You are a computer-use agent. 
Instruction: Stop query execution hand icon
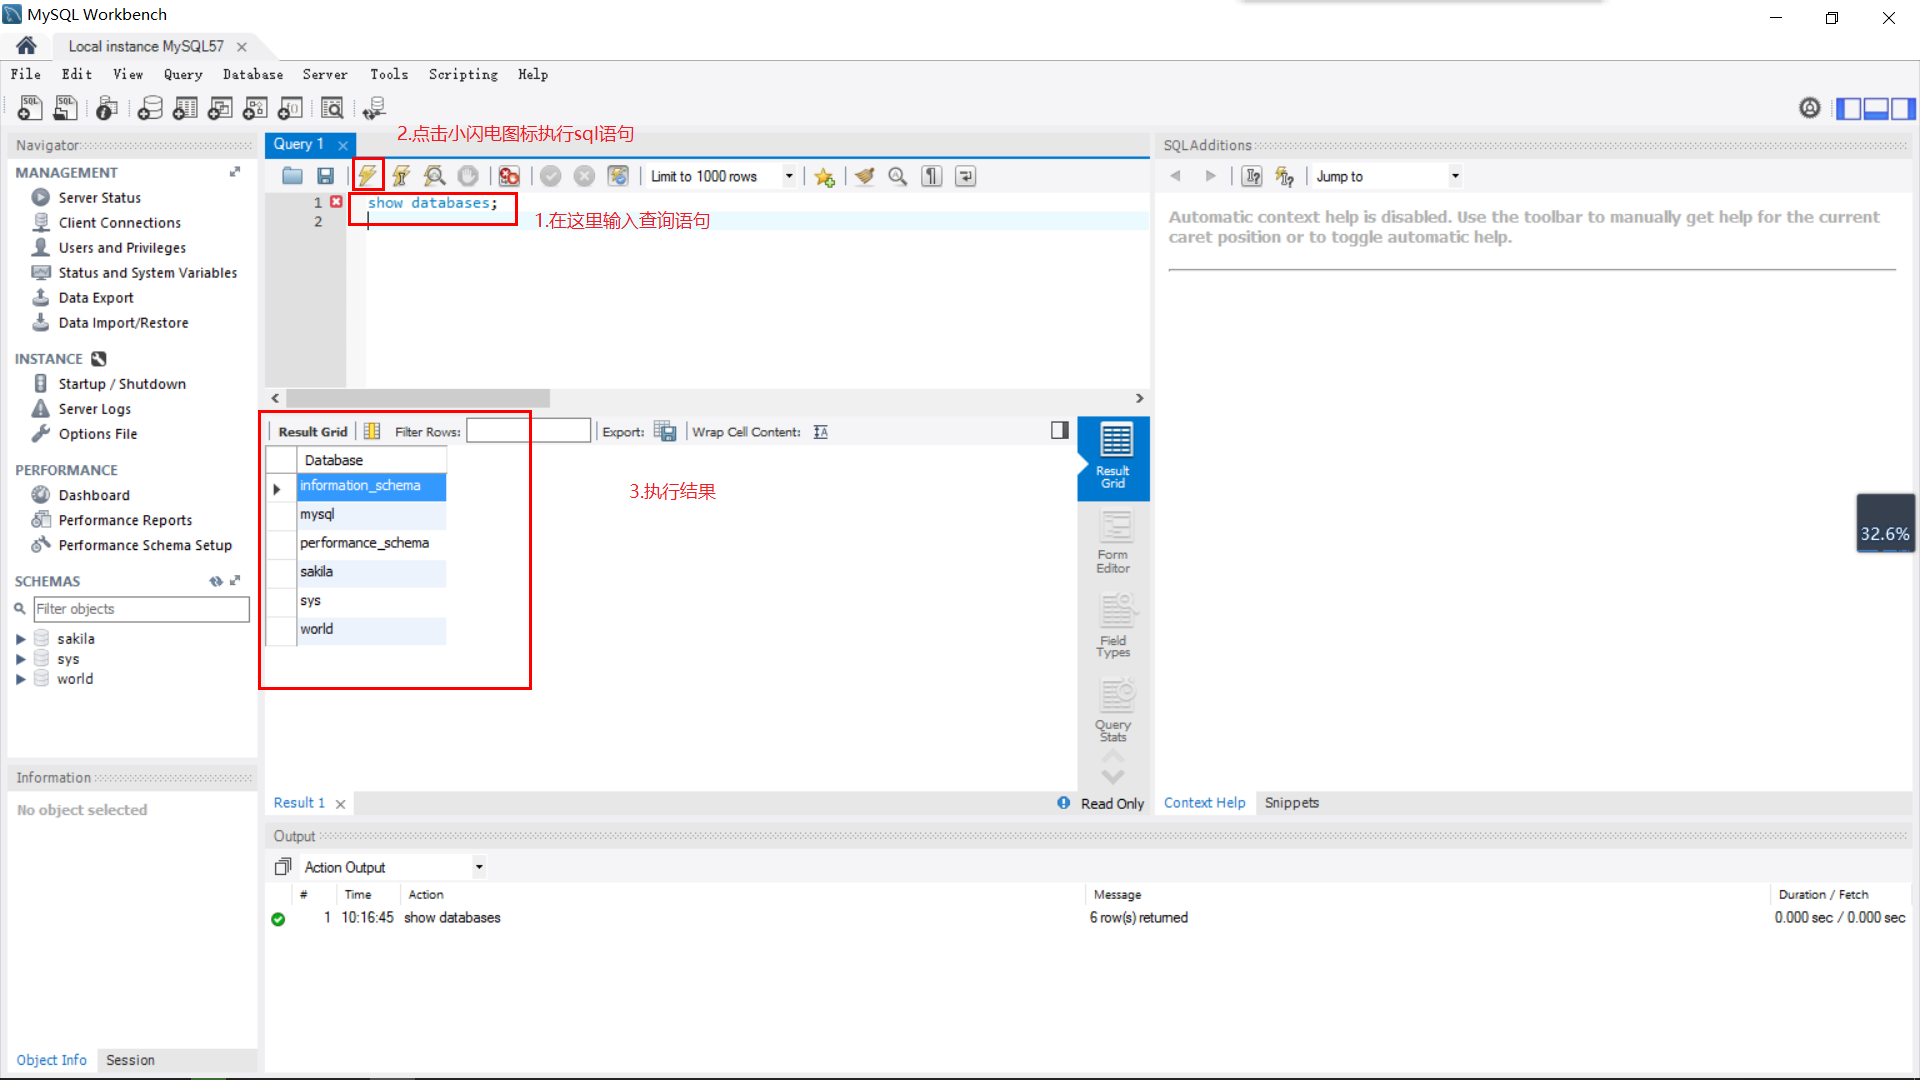coord(467,176)
